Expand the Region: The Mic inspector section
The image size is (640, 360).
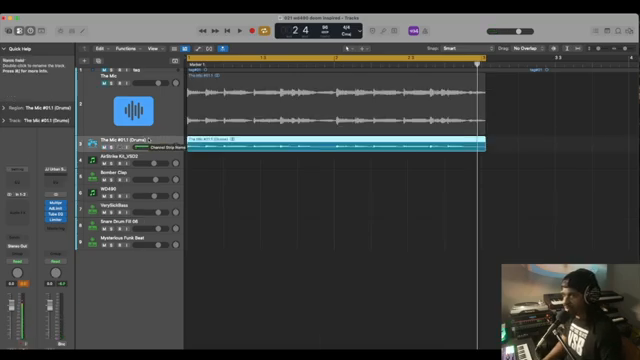point(4,108)
